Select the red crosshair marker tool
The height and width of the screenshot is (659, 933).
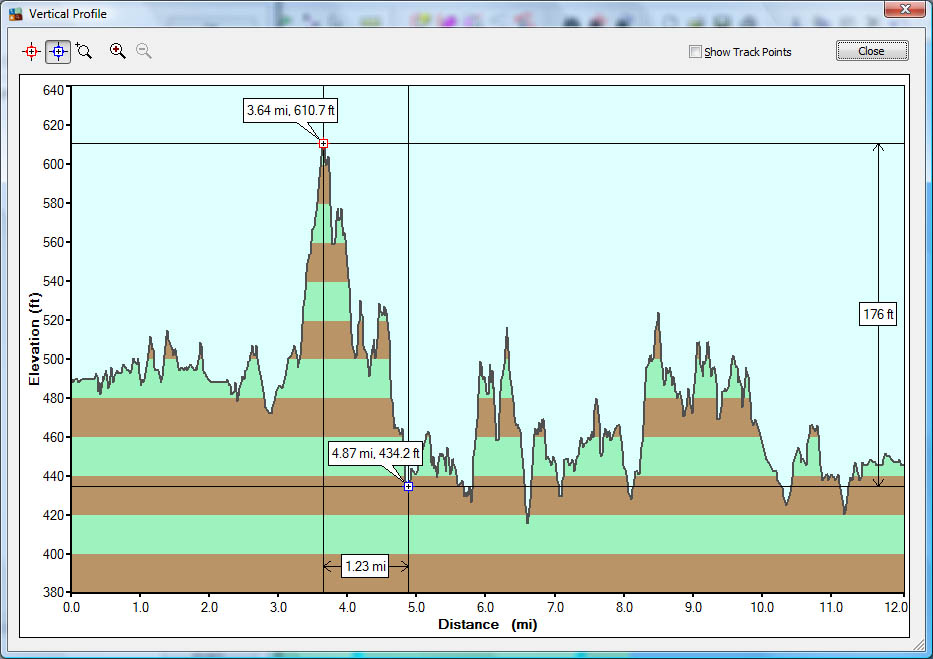click(32, 51)
